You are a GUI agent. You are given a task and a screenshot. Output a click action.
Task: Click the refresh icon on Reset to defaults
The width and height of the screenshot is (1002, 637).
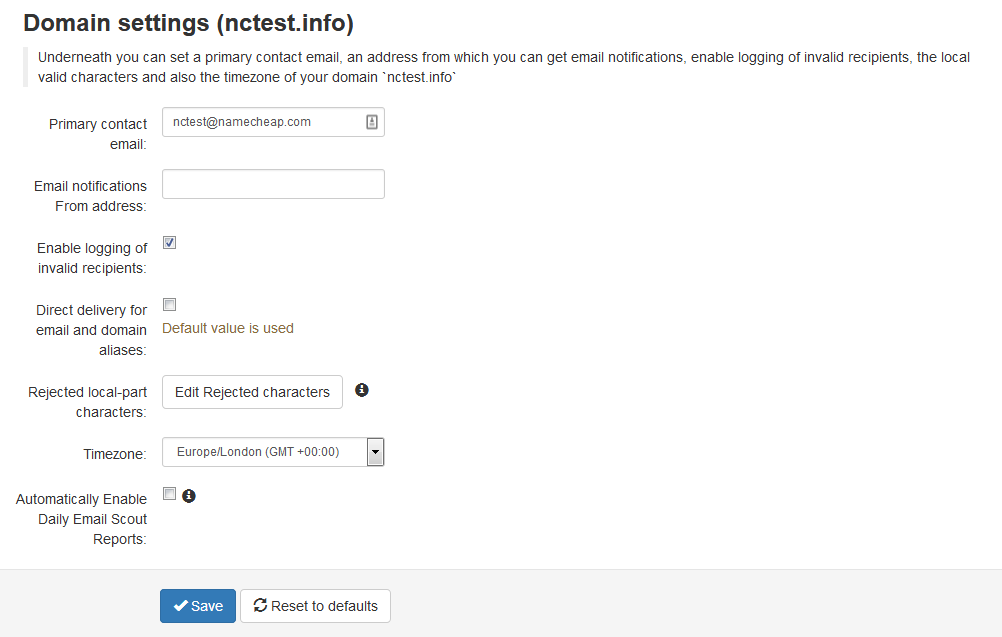pos(260,605)
